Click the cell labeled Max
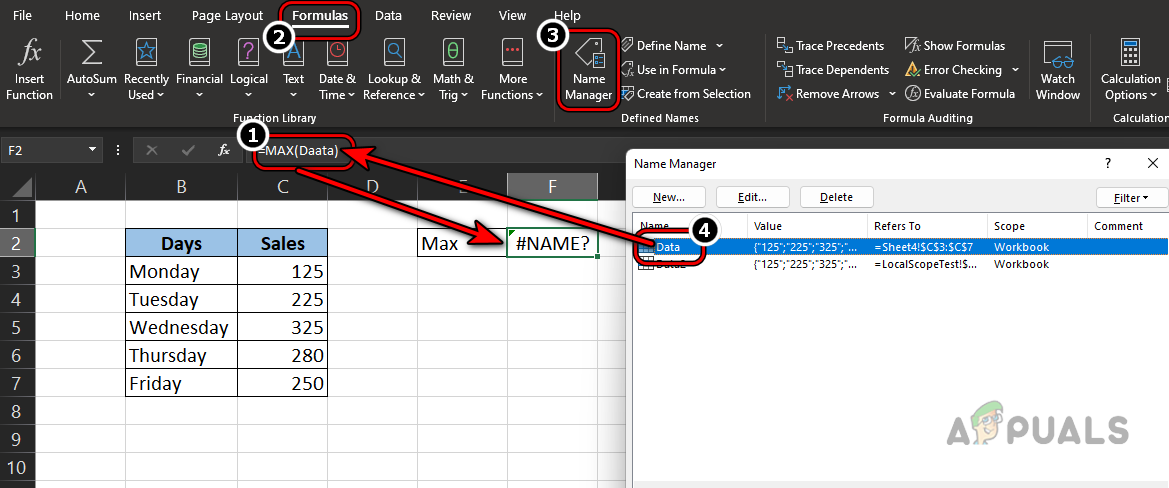 tap(462, 243)
